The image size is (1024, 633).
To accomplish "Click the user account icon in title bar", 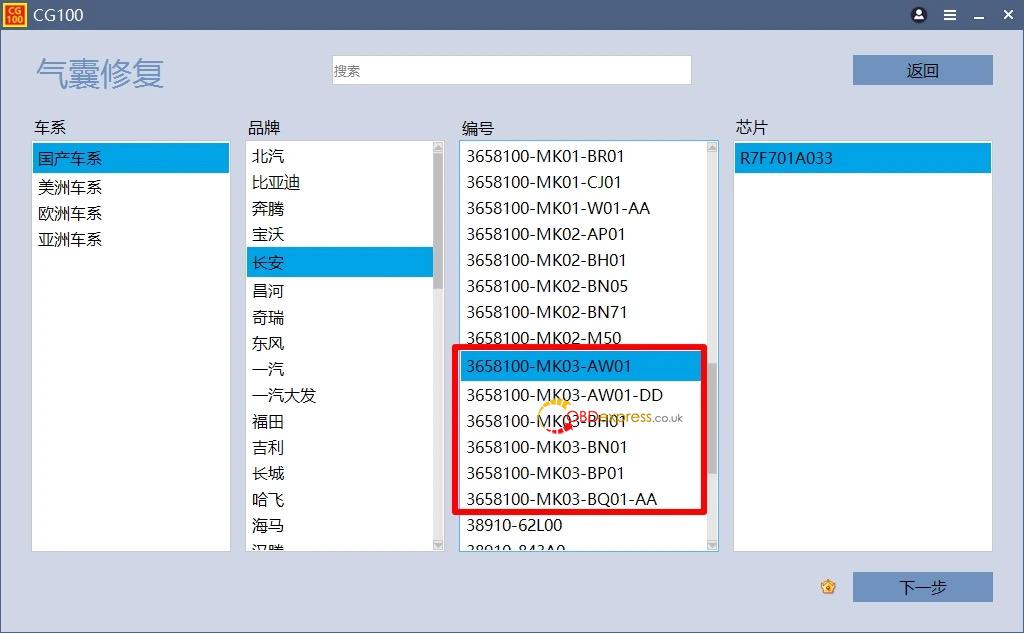I will 919,15.
